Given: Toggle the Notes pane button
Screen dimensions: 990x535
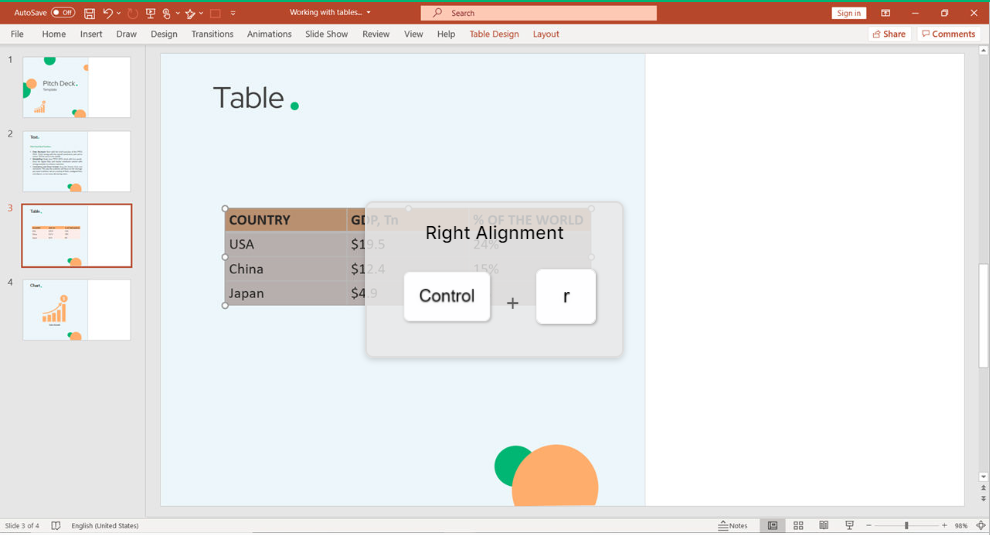Looking at the screenshot, I should coord(732,526).
